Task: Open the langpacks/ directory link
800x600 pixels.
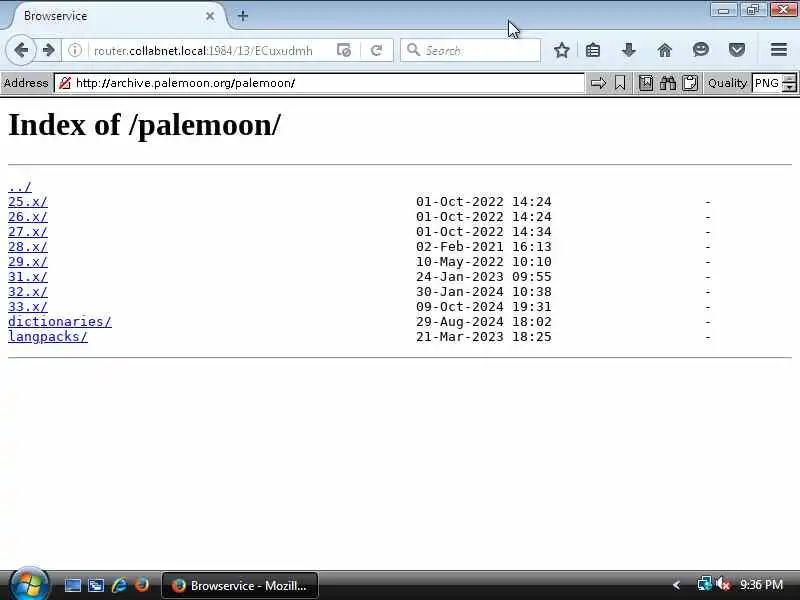Action: coord(48,337)
